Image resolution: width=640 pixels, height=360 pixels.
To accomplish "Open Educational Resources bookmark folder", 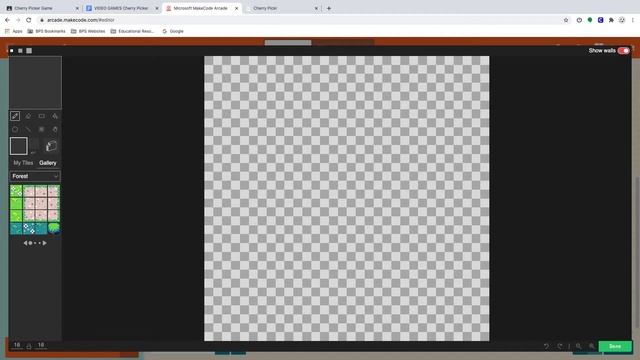I will 132,31.
